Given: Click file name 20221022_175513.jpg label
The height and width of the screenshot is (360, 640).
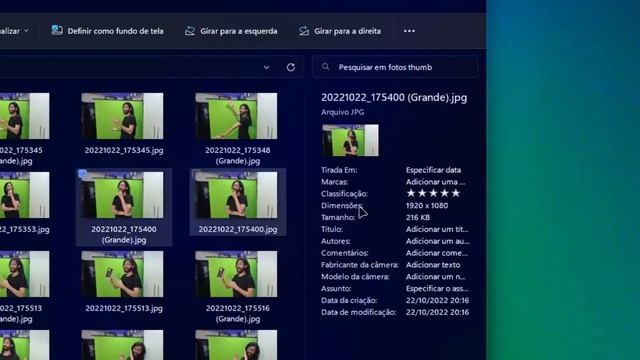Looking at the screenshot, I should coord(124,308).
